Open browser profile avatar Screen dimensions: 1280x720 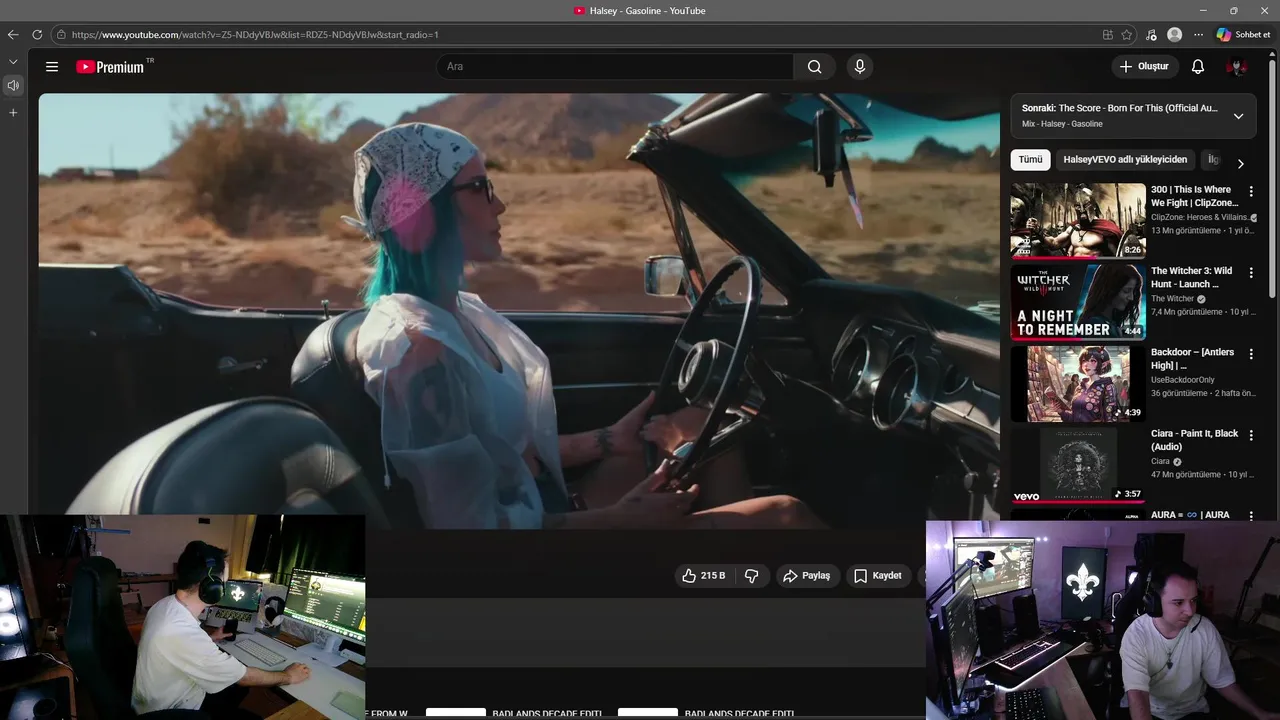click(1175, 35)
